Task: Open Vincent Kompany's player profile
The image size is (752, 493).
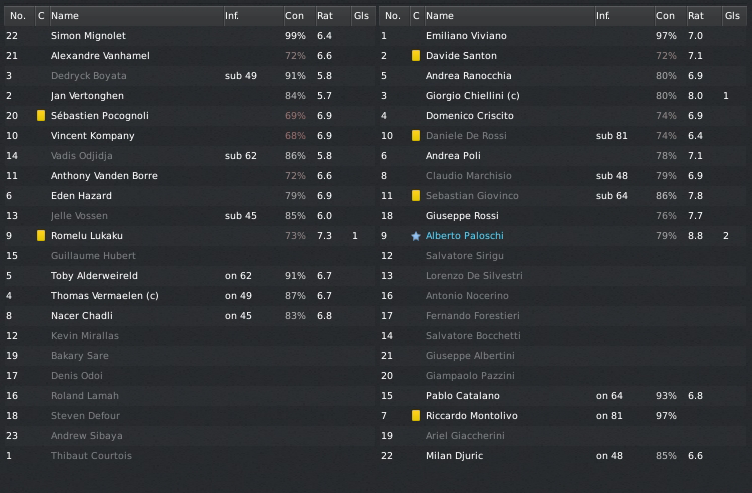Action: [87, 136]
